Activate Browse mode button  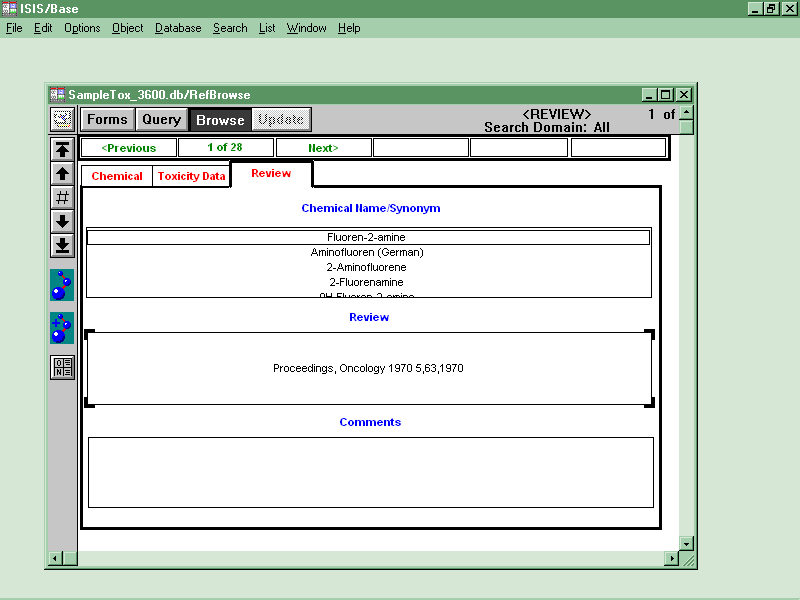[x=220, y=120]
